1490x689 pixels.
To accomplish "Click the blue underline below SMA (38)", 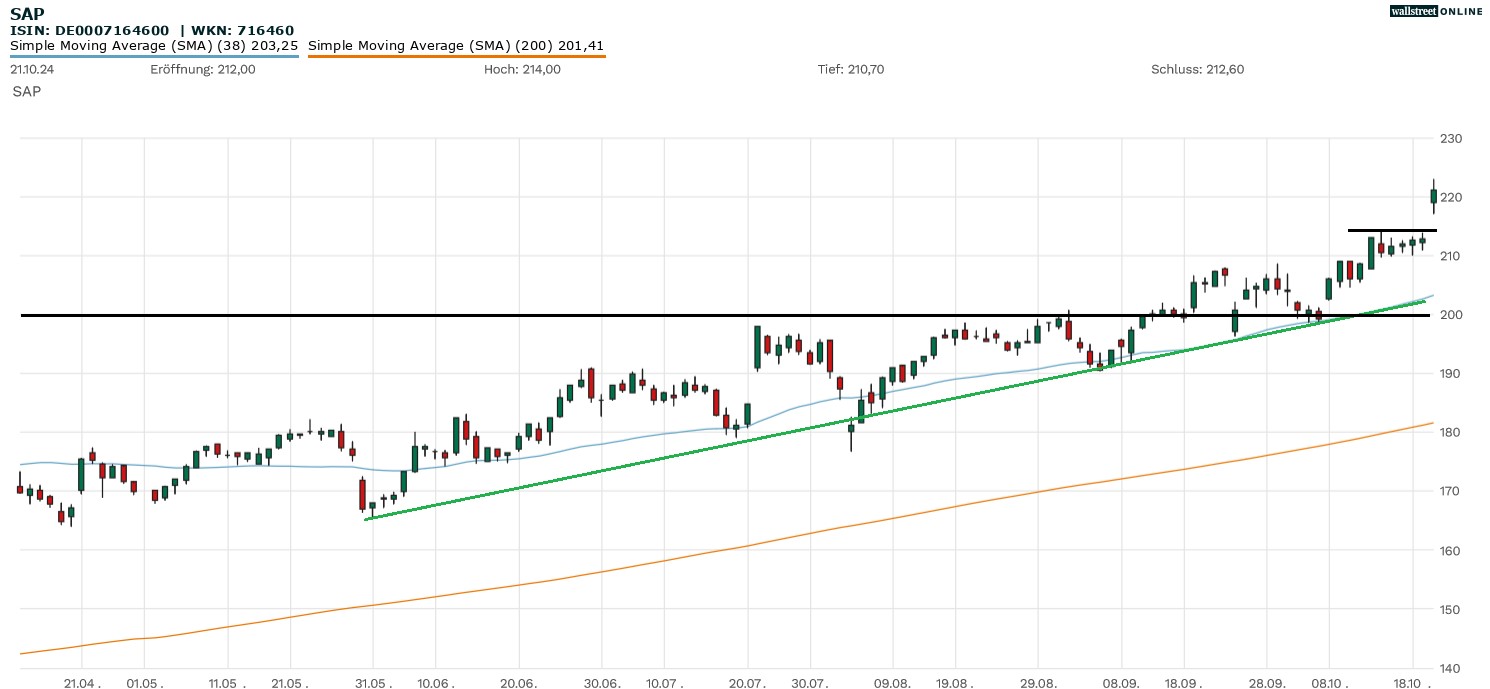I will pos(154,56).
